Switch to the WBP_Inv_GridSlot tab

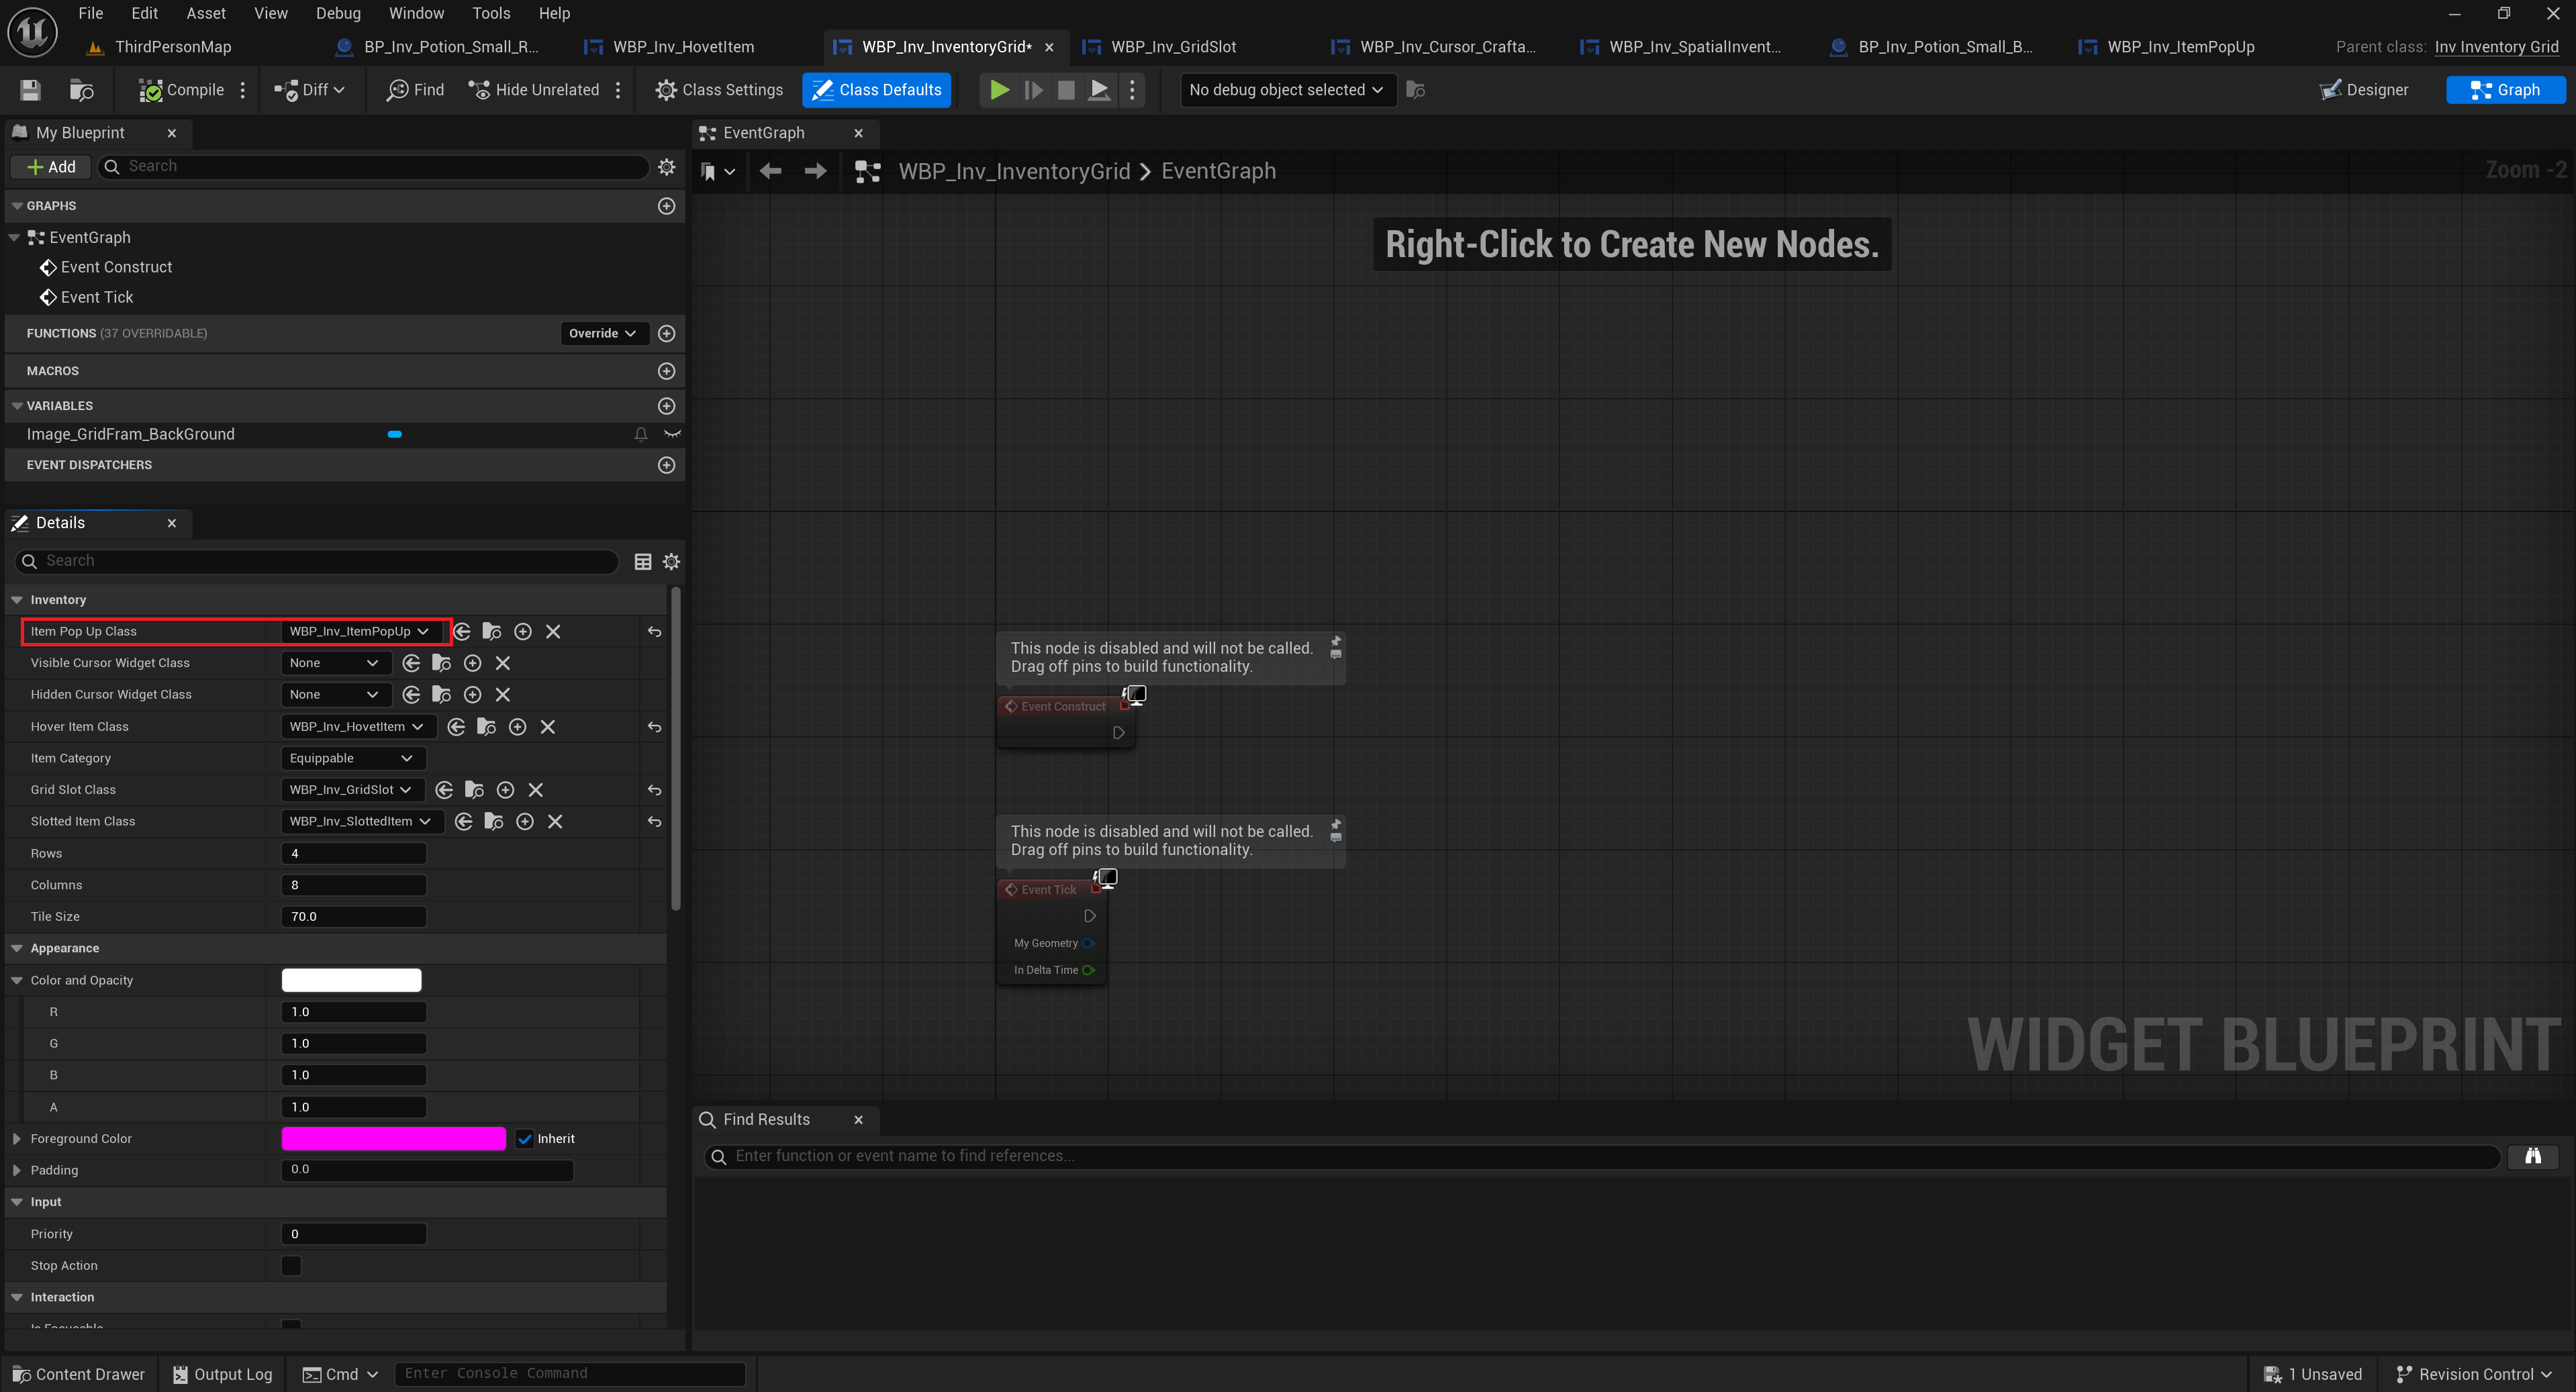pyautogui.click(x=1172, y=47)
